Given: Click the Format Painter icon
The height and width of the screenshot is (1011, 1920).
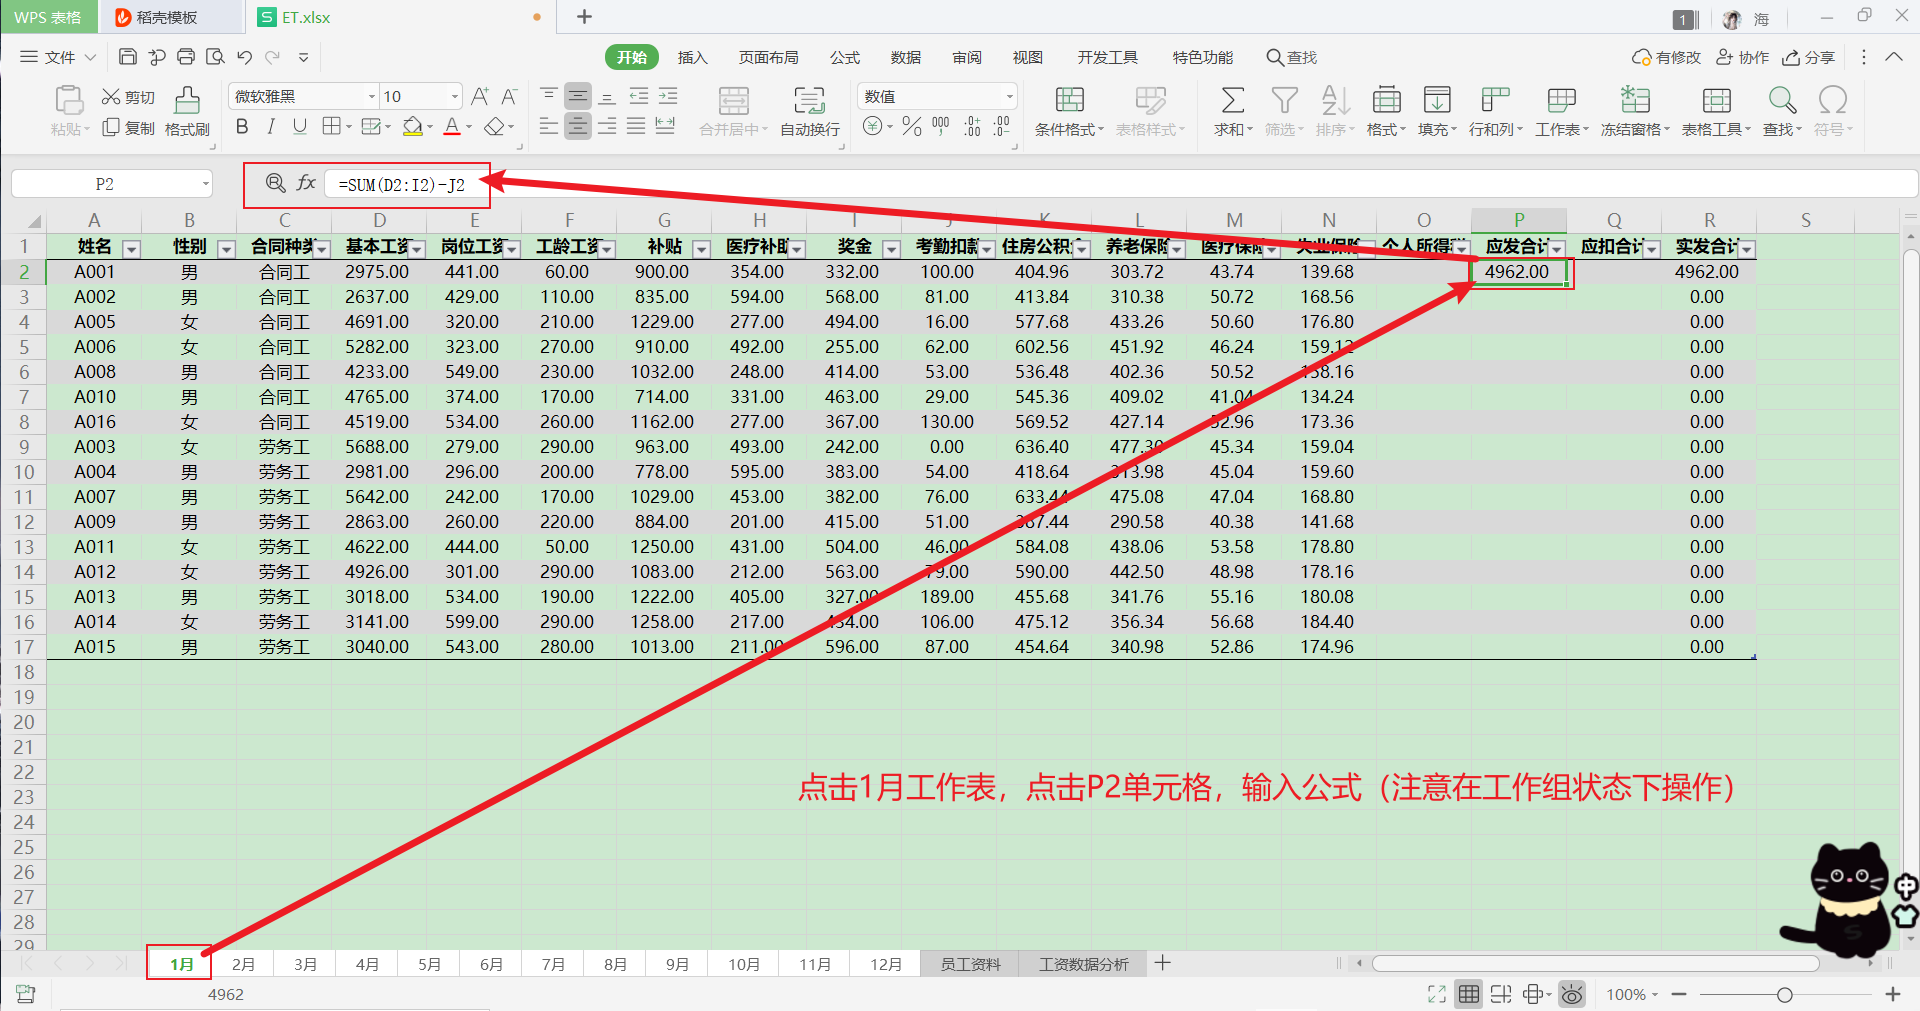Looking at the screenshot, I should 187,100.
